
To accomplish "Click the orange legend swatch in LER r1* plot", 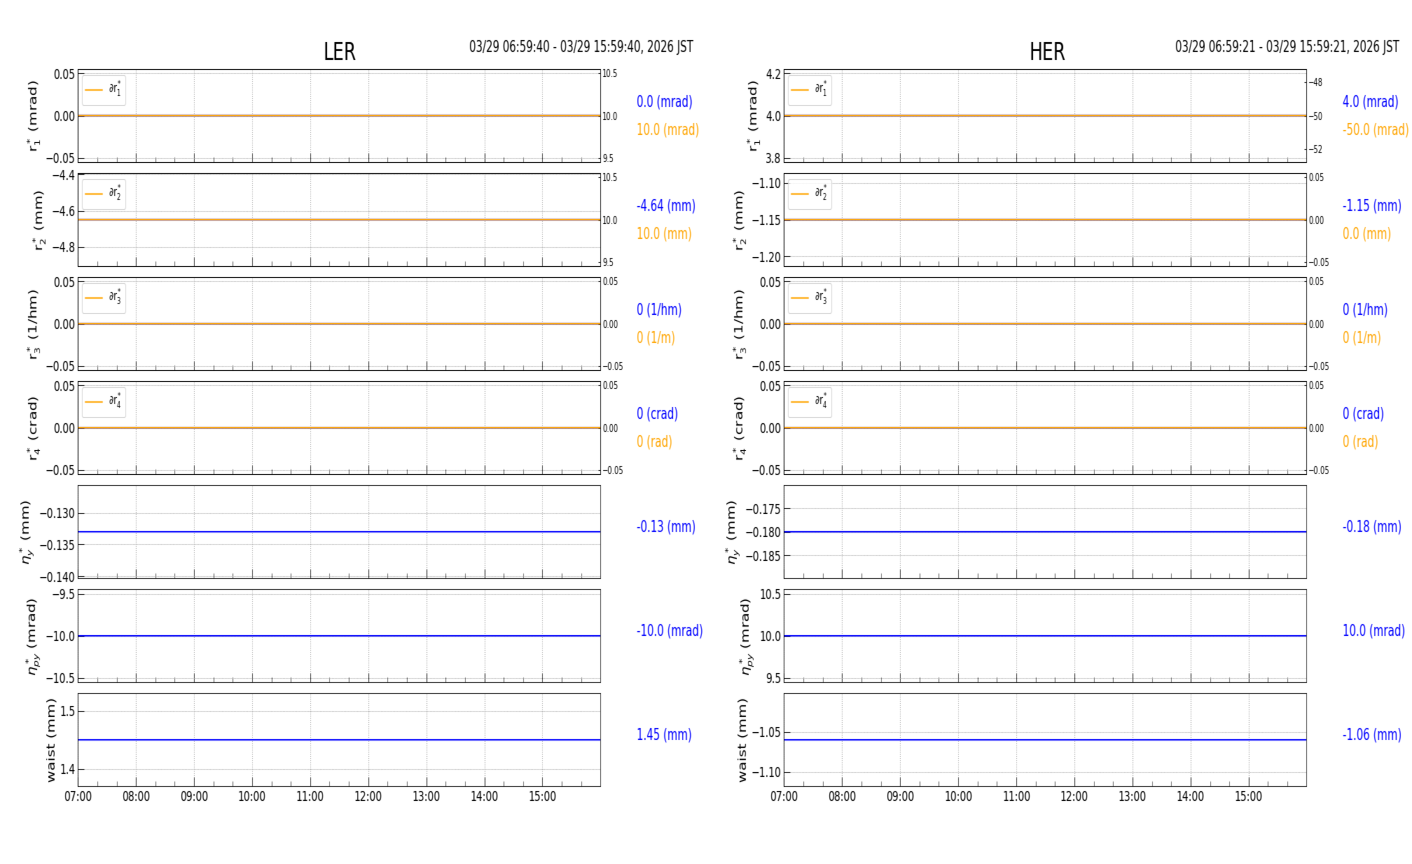I will pyautogui.click(x=94, y=90).
